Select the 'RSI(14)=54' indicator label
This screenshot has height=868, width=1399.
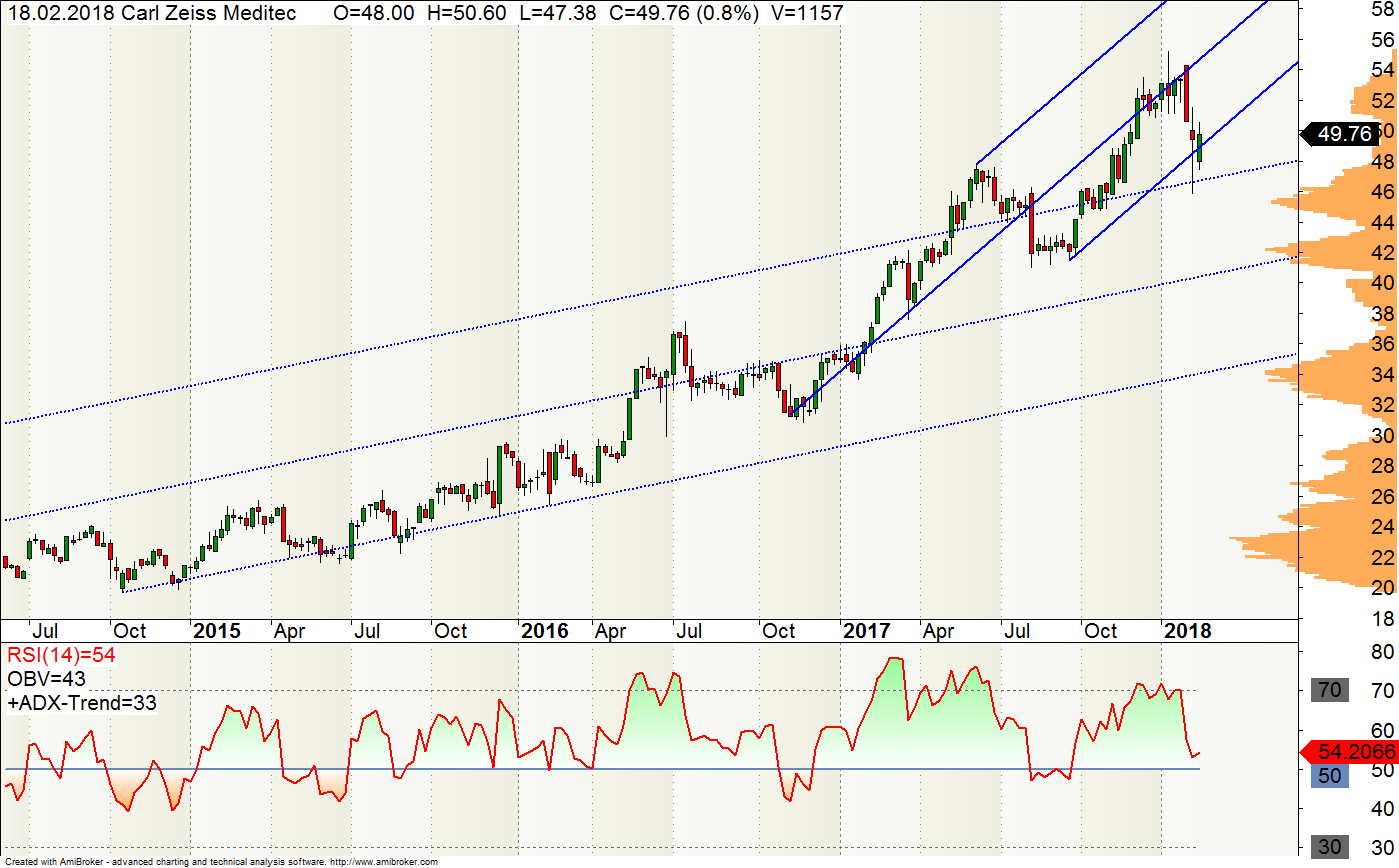[x=62, y=656]
